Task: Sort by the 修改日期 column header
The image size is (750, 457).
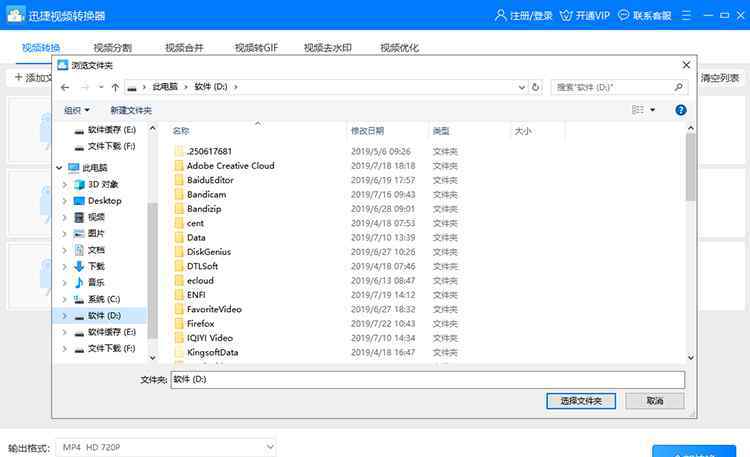Action: (x=367, y=131)
